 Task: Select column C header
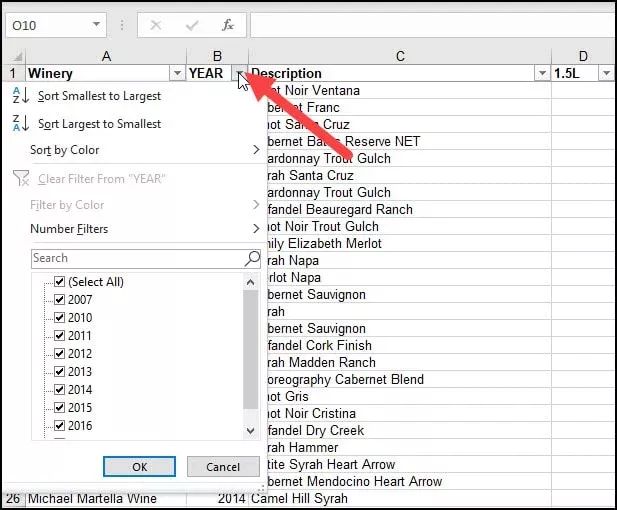tap(400, 56)
